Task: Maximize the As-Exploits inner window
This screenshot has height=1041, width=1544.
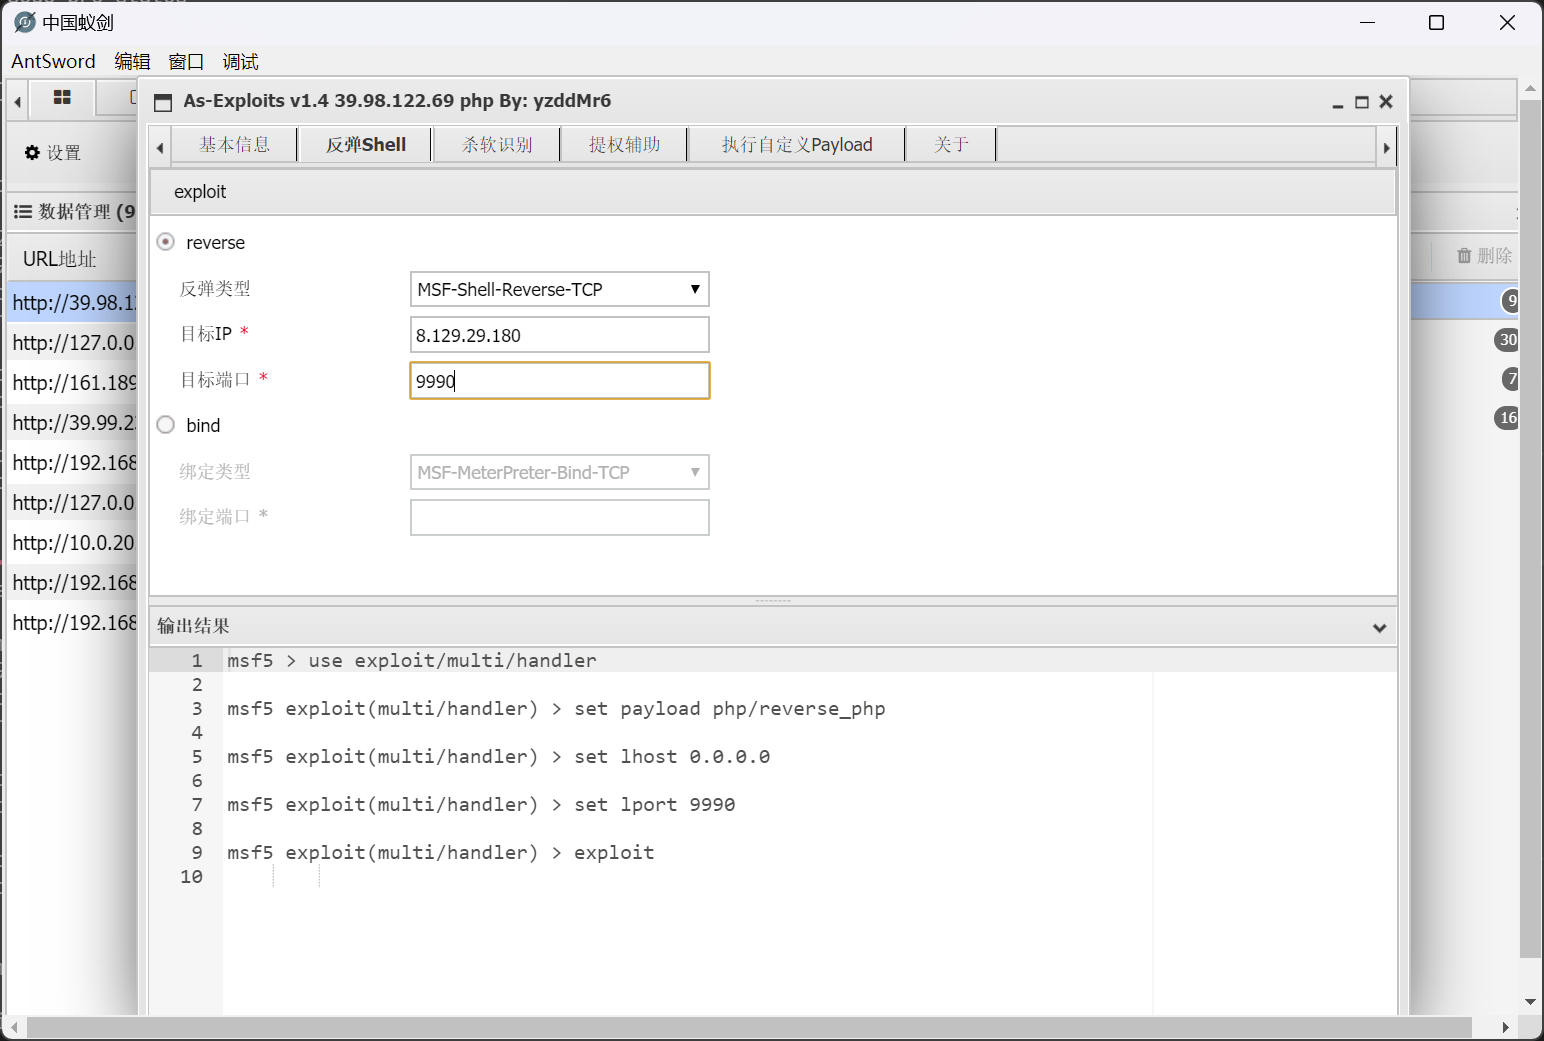Action: 1361,102
